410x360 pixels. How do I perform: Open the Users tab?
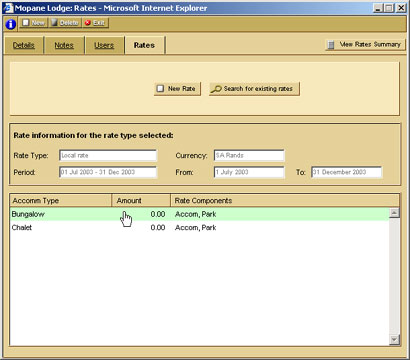pyautogui.click(x=104, y=45)
